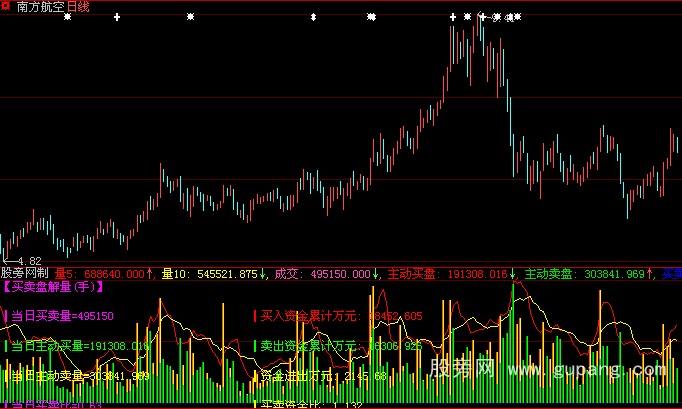Screen dimensions: 682x409
Task: Select the 主动卖盘: 303841.969 readout
Action: pyautogui.click(x=585, y=274)
